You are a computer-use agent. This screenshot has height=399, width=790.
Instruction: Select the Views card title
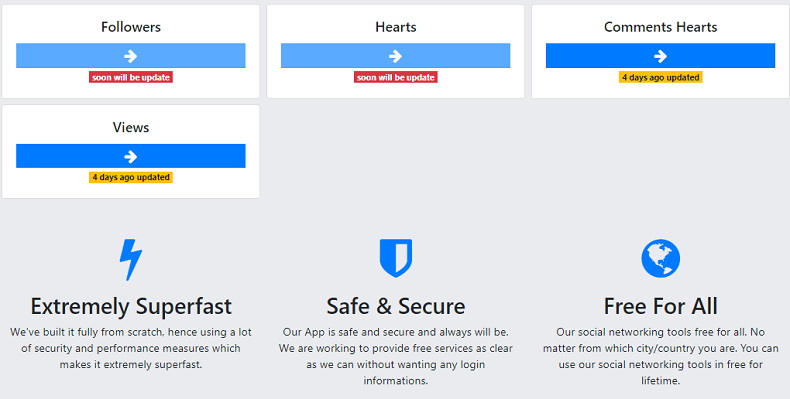pyautogui.click(x=131, y=127)
